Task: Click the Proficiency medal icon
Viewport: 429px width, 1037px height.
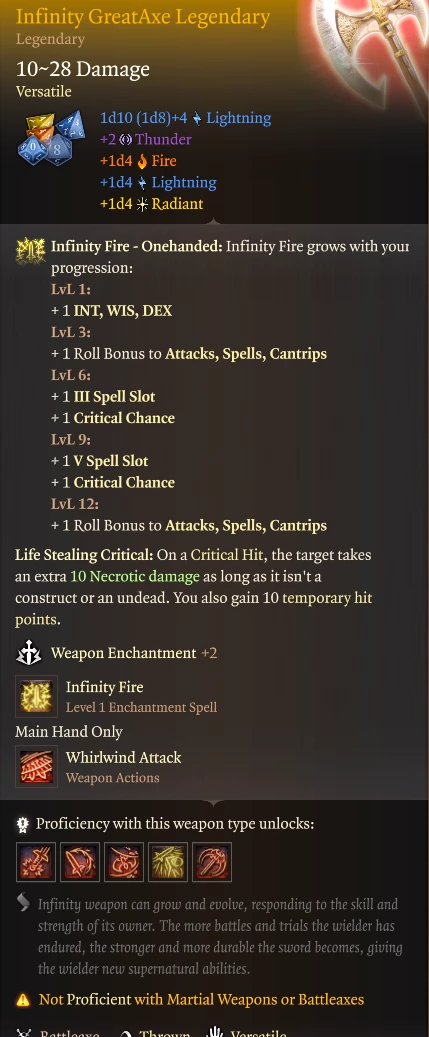Action: pyautogui.click(x=23, y=824)
